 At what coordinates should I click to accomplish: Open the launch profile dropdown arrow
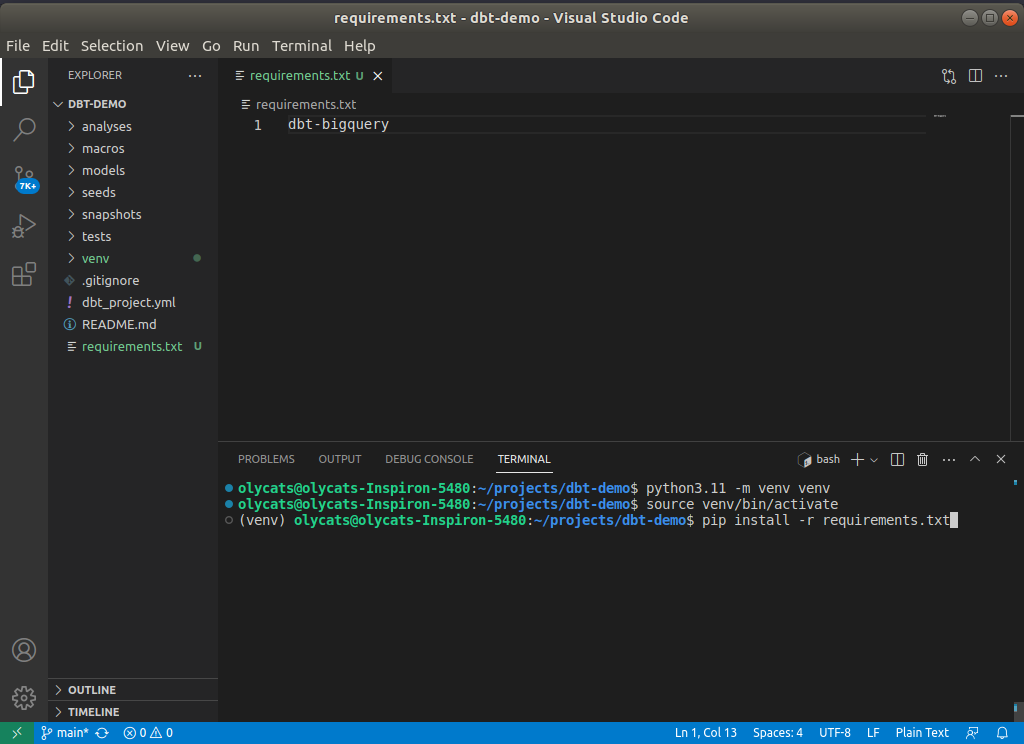874,460
